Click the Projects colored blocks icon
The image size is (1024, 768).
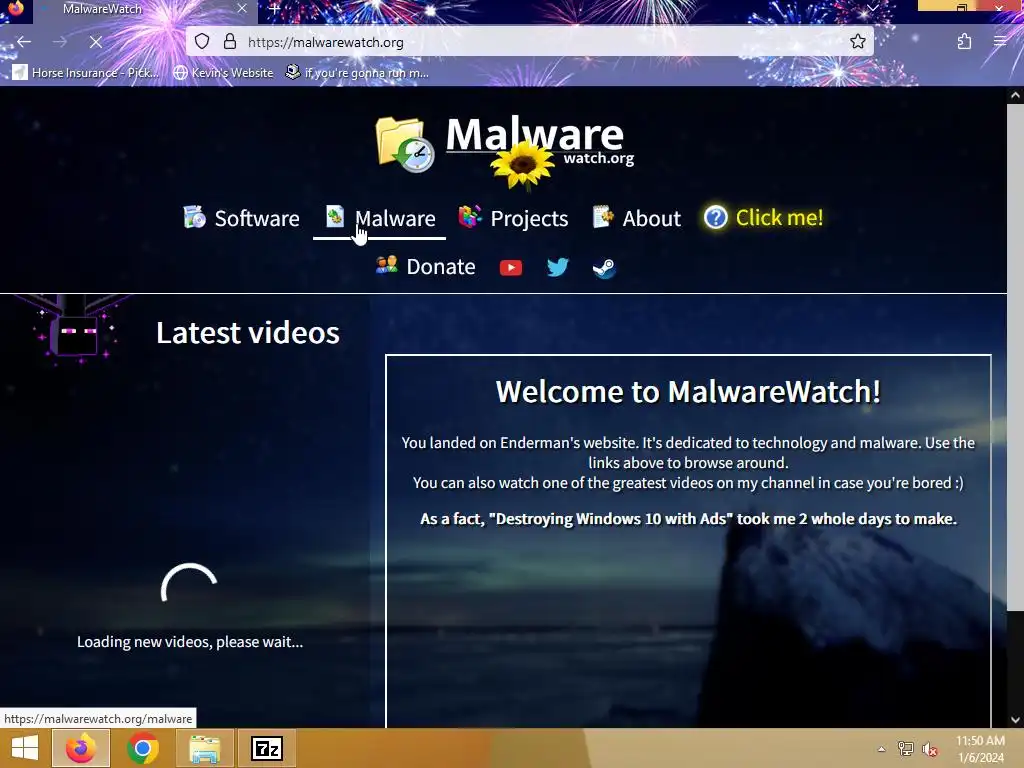tap(470, 216)
